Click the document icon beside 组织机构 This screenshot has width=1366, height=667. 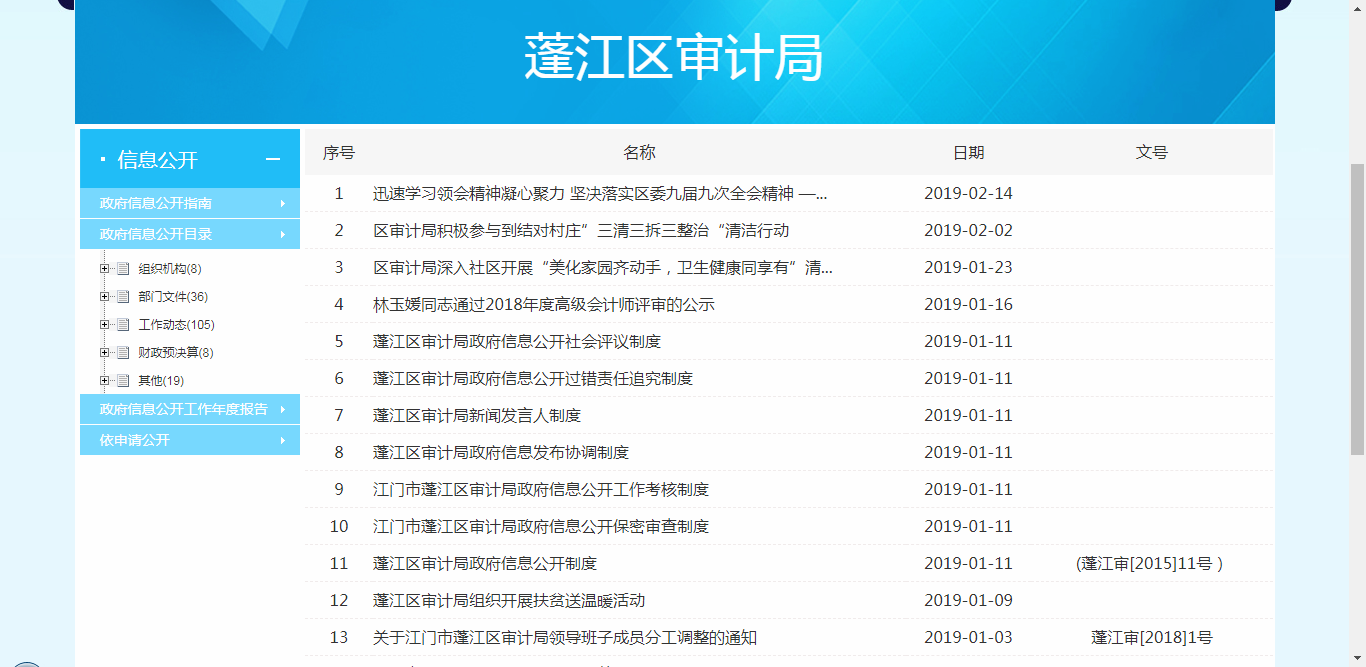click(x=123, y=269)
